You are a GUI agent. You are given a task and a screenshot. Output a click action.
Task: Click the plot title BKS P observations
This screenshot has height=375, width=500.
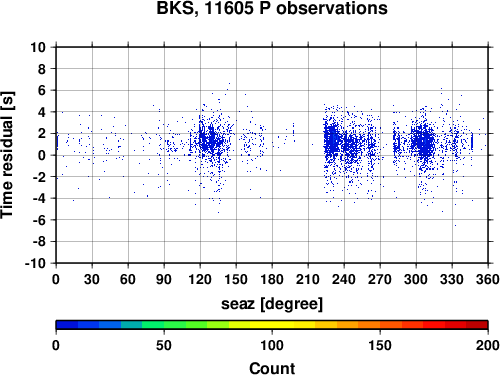pyautogui.click(x=272, y=8)
